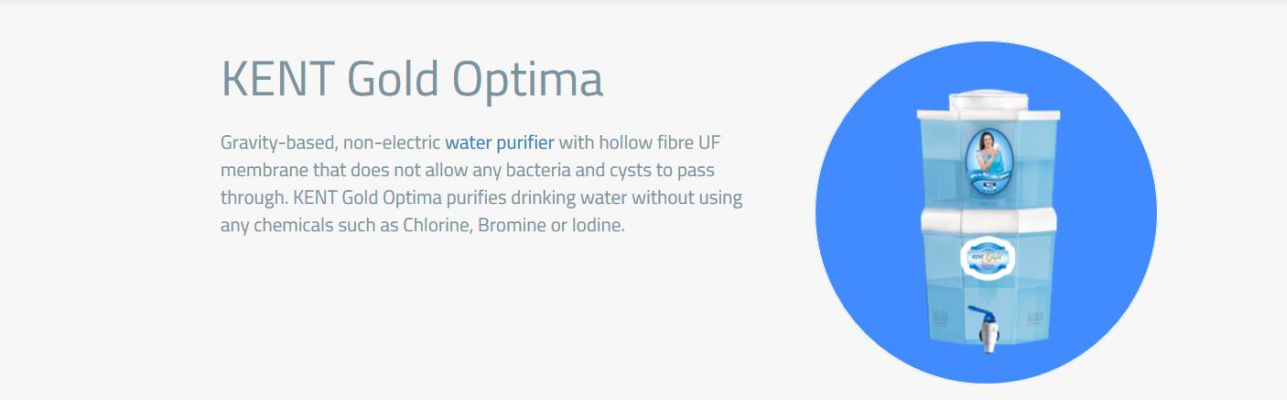Screen dimensions: 1287x400
Task: Open the "water purifier" hyperlink
Action: [x=499, y=142]
